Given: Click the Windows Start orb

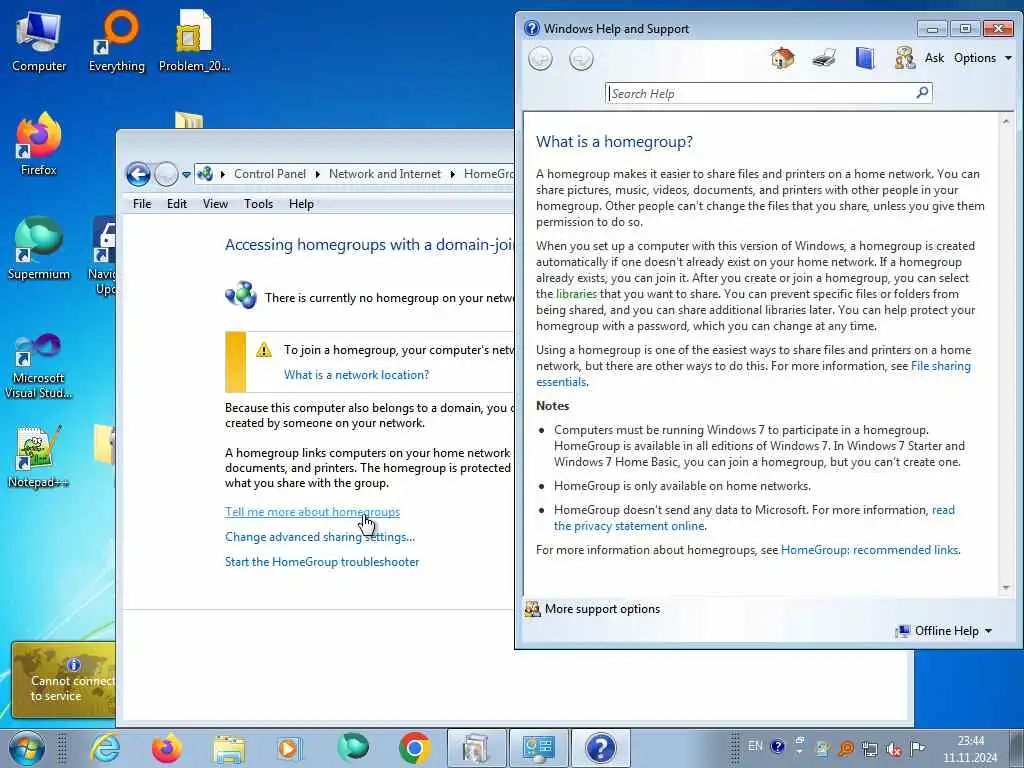Looking at the screenshot, I should 27,748.
